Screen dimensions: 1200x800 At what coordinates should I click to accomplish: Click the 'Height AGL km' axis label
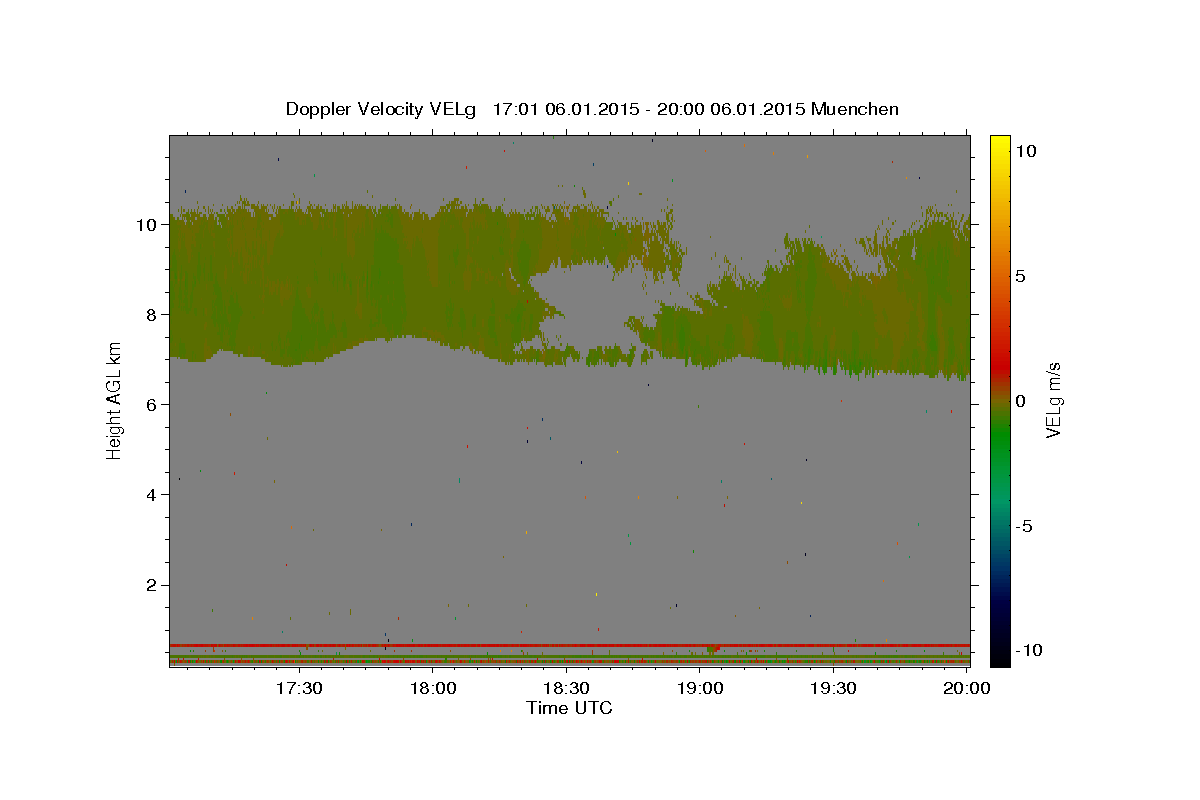tap(115, 400)
